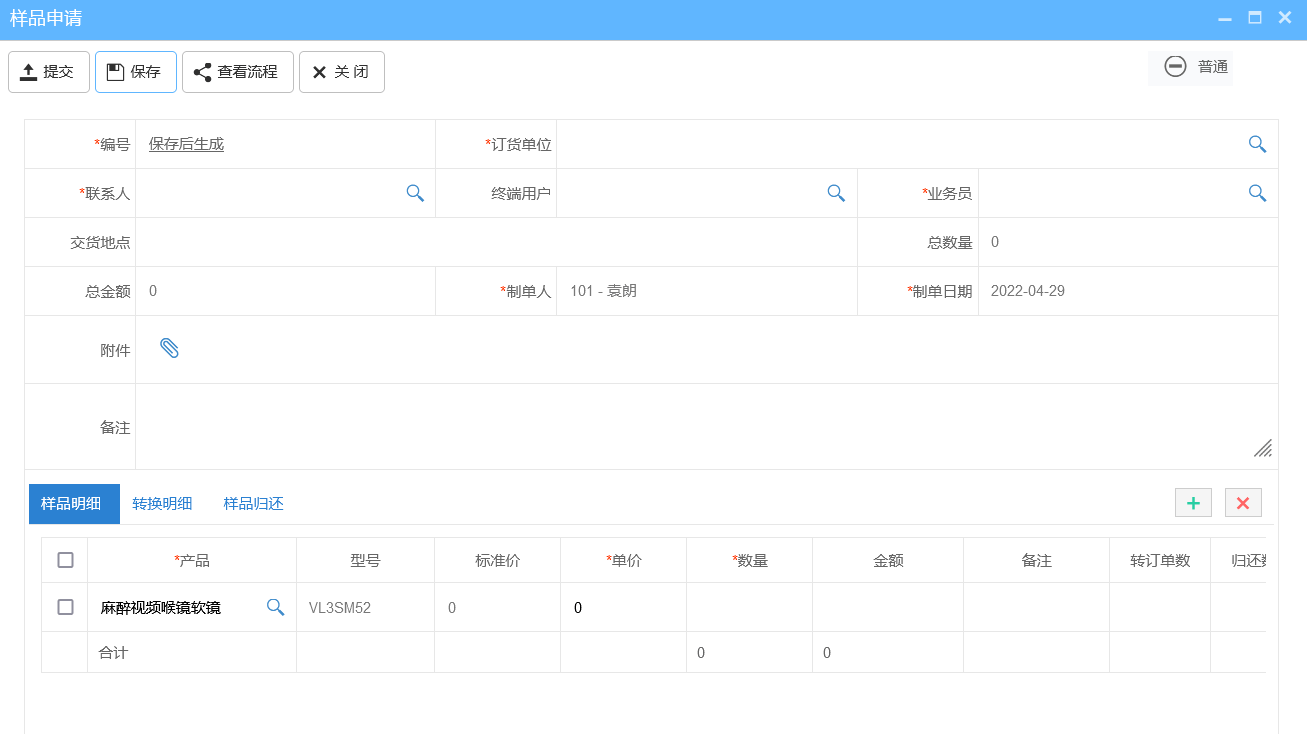Open the 业务员 lookup search icon

1257,193
